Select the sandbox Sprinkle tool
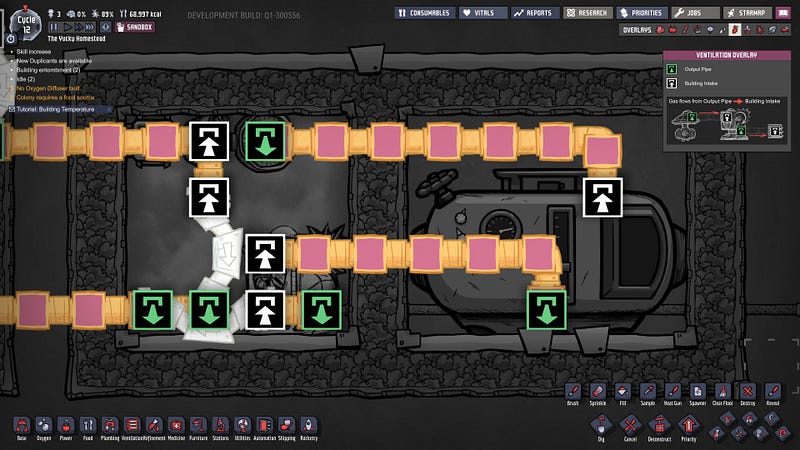The height and width of the screenshot is (450, 800). point(597,392)
